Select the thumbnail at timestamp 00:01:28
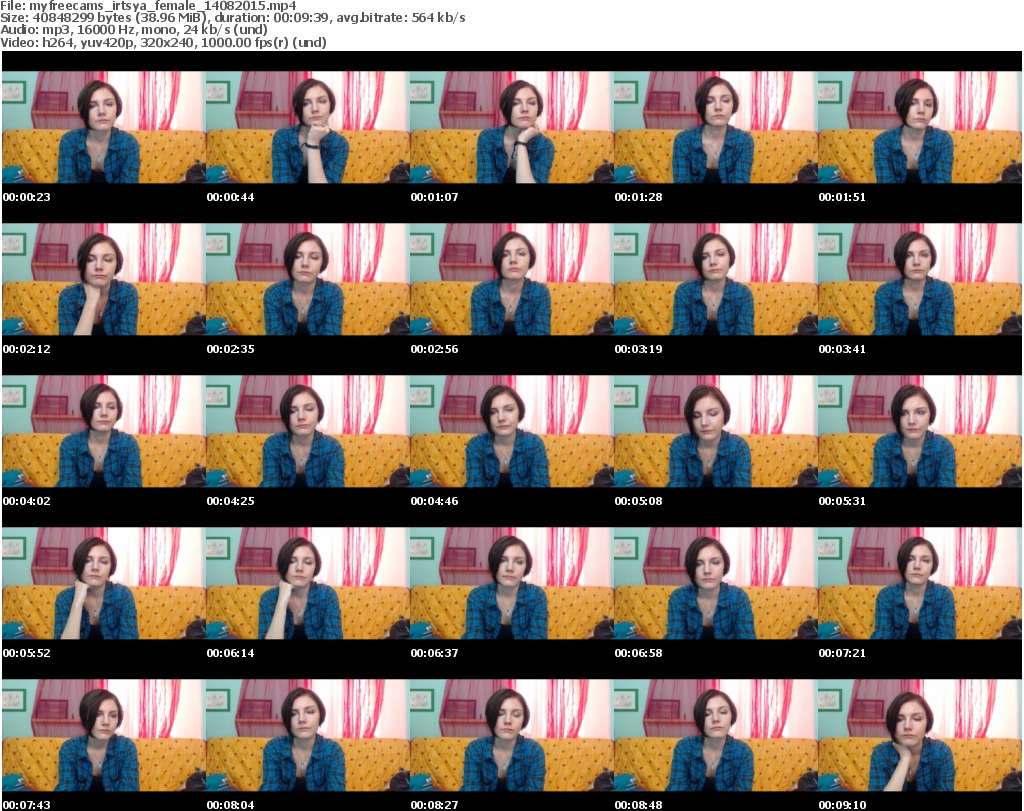The image size is (1024, 811). tap(716, 127)
